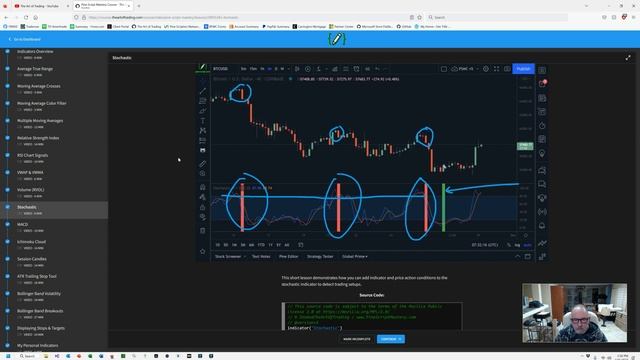Bookmark page with browser star icon
The width and height of the screenshot is (640, 360).
419,17
